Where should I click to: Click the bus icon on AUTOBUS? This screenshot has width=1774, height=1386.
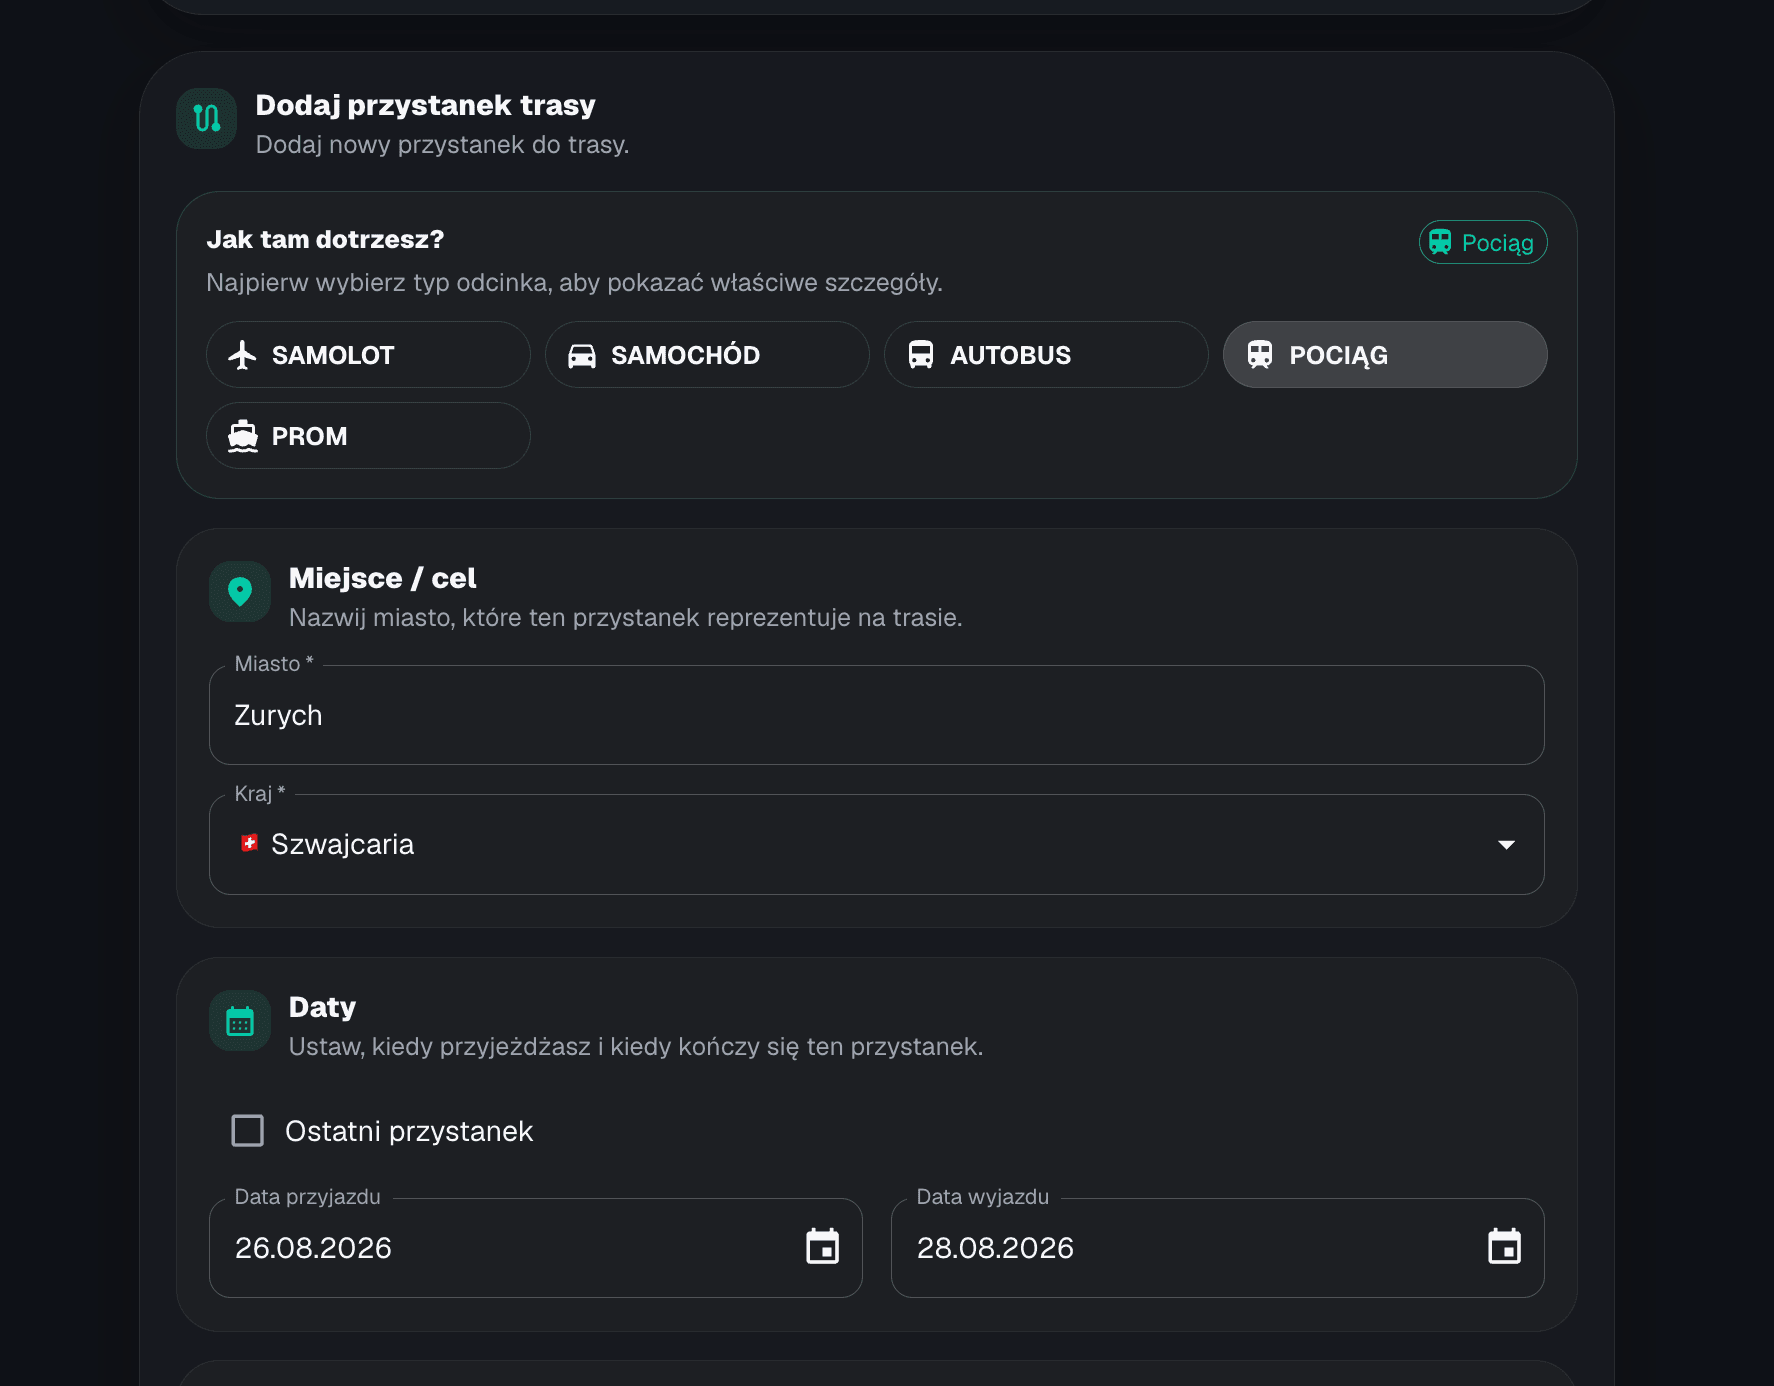coord(921,355)
